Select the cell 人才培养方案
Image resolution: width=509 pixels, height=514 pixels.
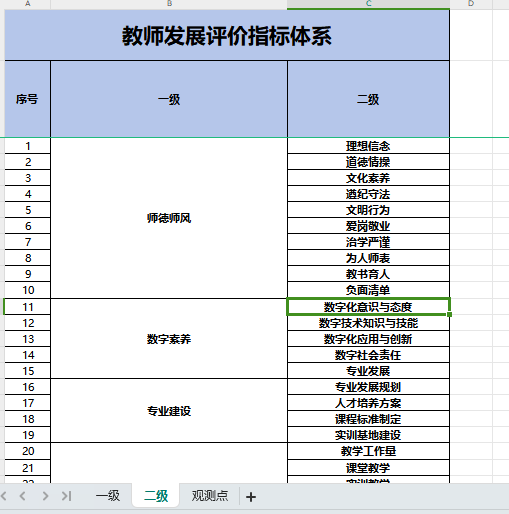coord(368,403)
